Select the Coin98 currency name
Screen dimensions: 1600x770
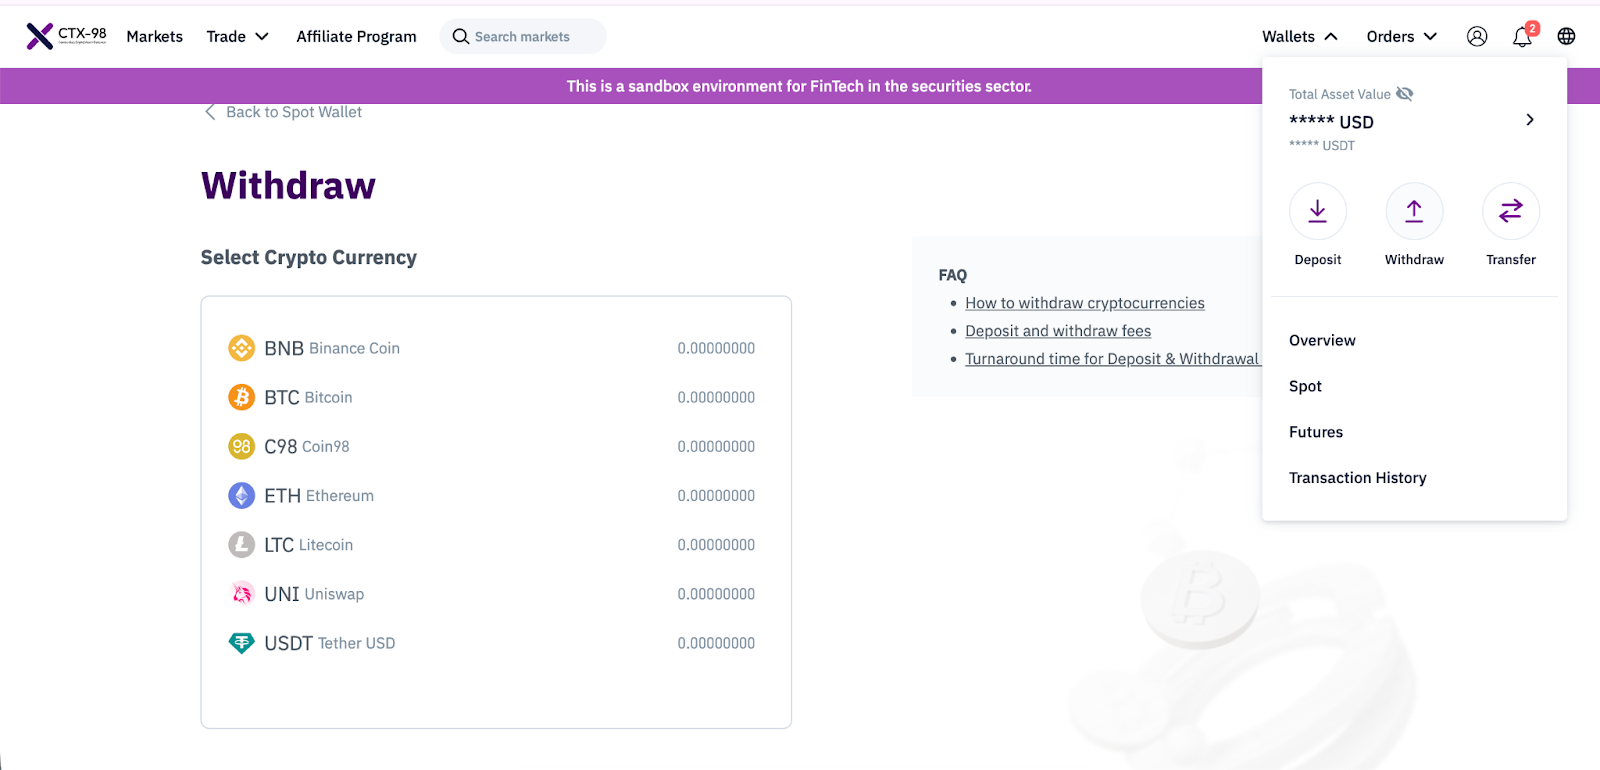(326, 446)
